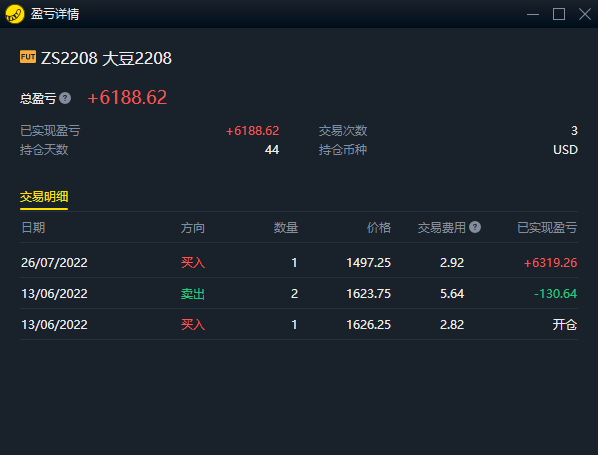This screenshot has height=455, width=598.
Task: Click the total +6188.62 profit figure
Action: coord(127,97)
